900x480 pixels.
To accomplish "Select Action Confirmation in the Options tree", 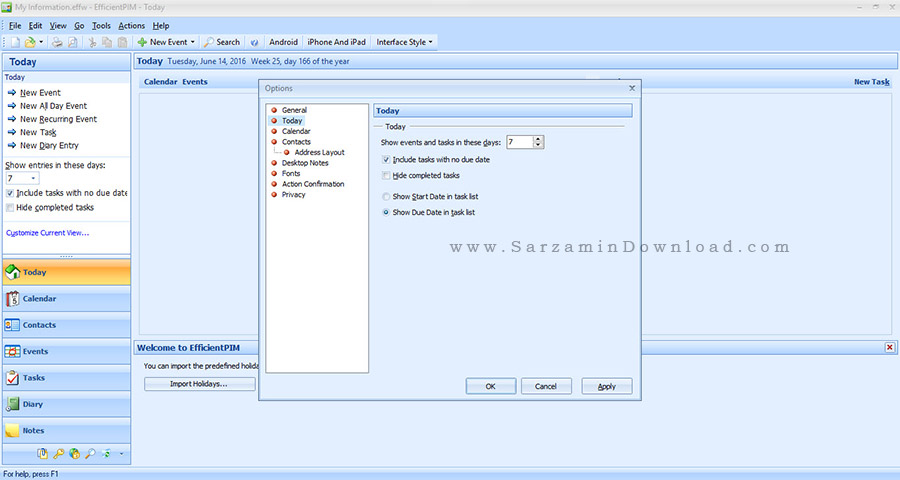I will click(313, 184).
